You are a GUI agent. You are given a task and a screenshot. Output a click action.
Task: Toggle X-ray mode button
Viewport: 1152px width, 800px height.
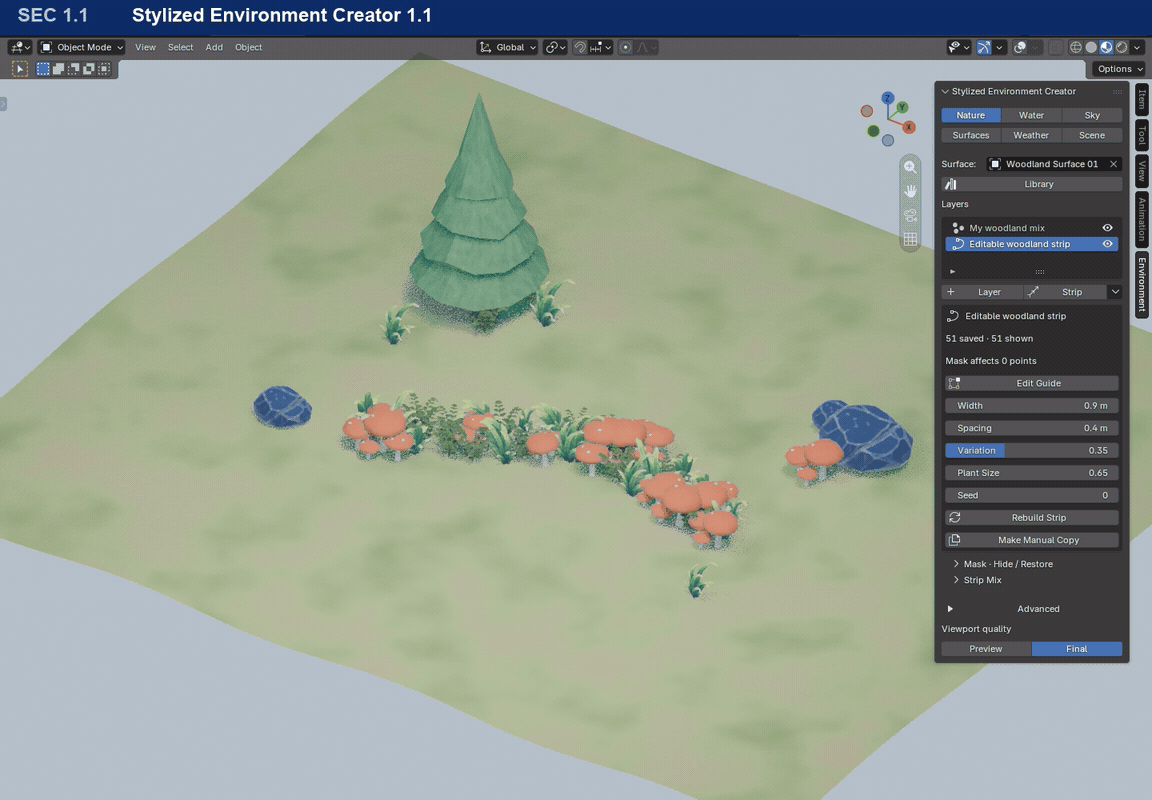coord(1056,47)
